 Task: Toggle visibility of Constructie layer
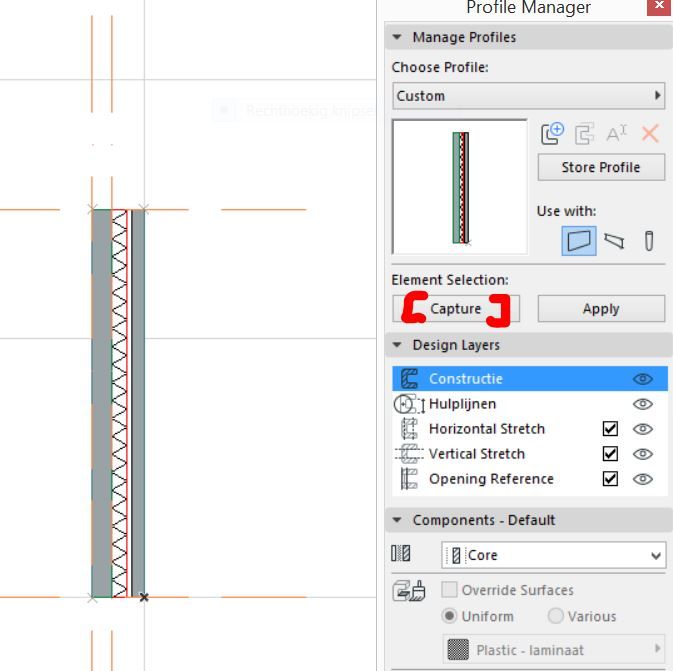pyautogui.click(x=643, y=379)
